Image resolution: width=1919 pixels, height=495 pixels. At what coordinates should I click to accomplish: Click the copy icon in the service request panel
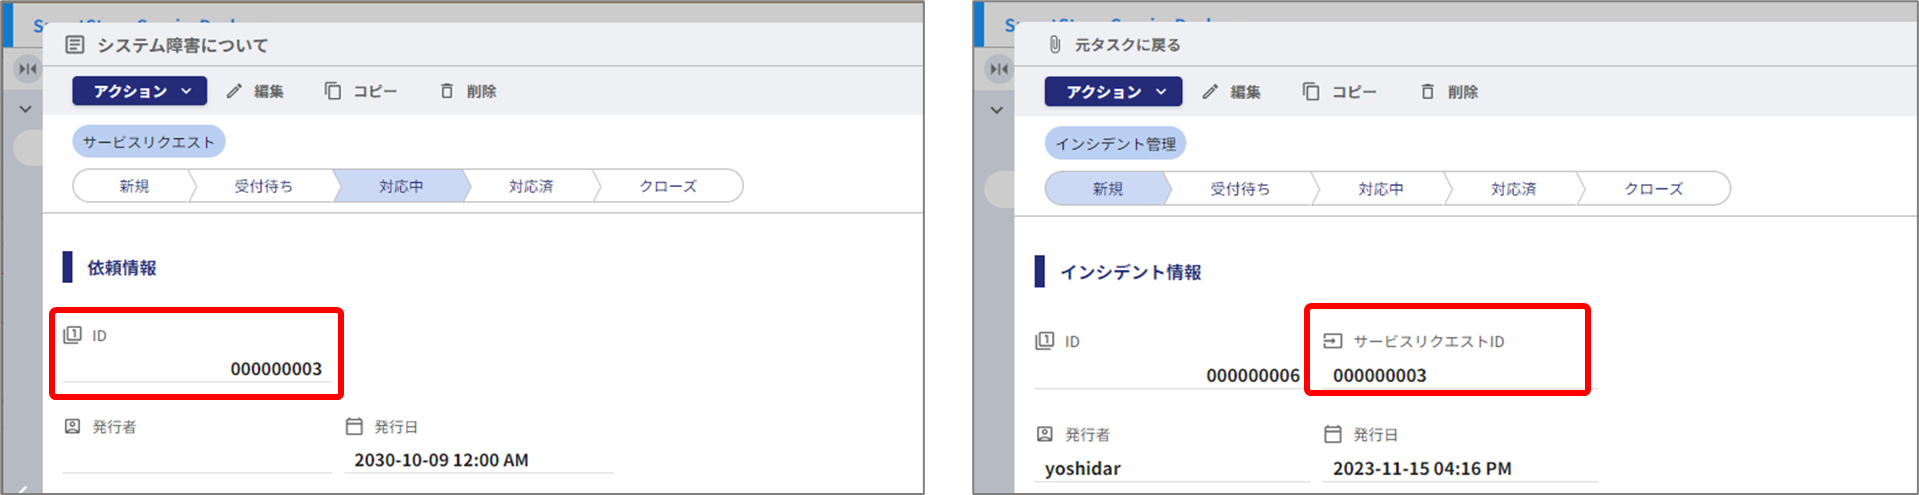click(333, 91)
